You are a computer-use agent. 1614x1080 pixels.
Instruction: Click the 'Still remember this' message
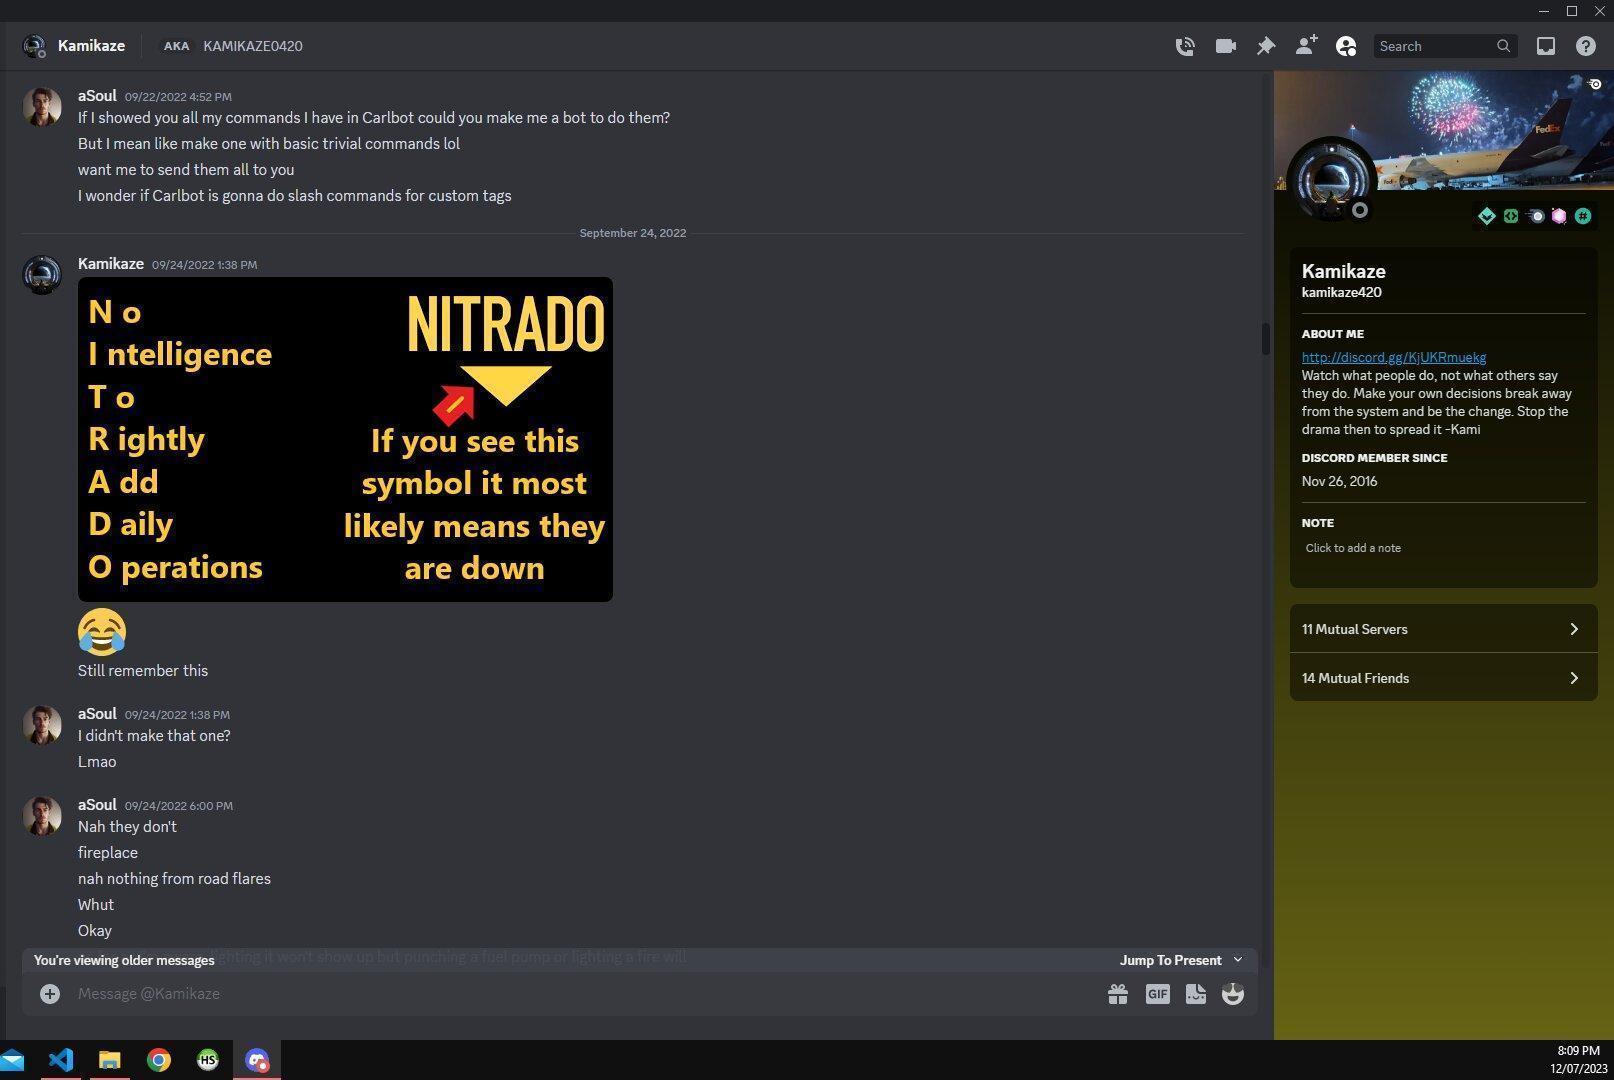(143, 671)
